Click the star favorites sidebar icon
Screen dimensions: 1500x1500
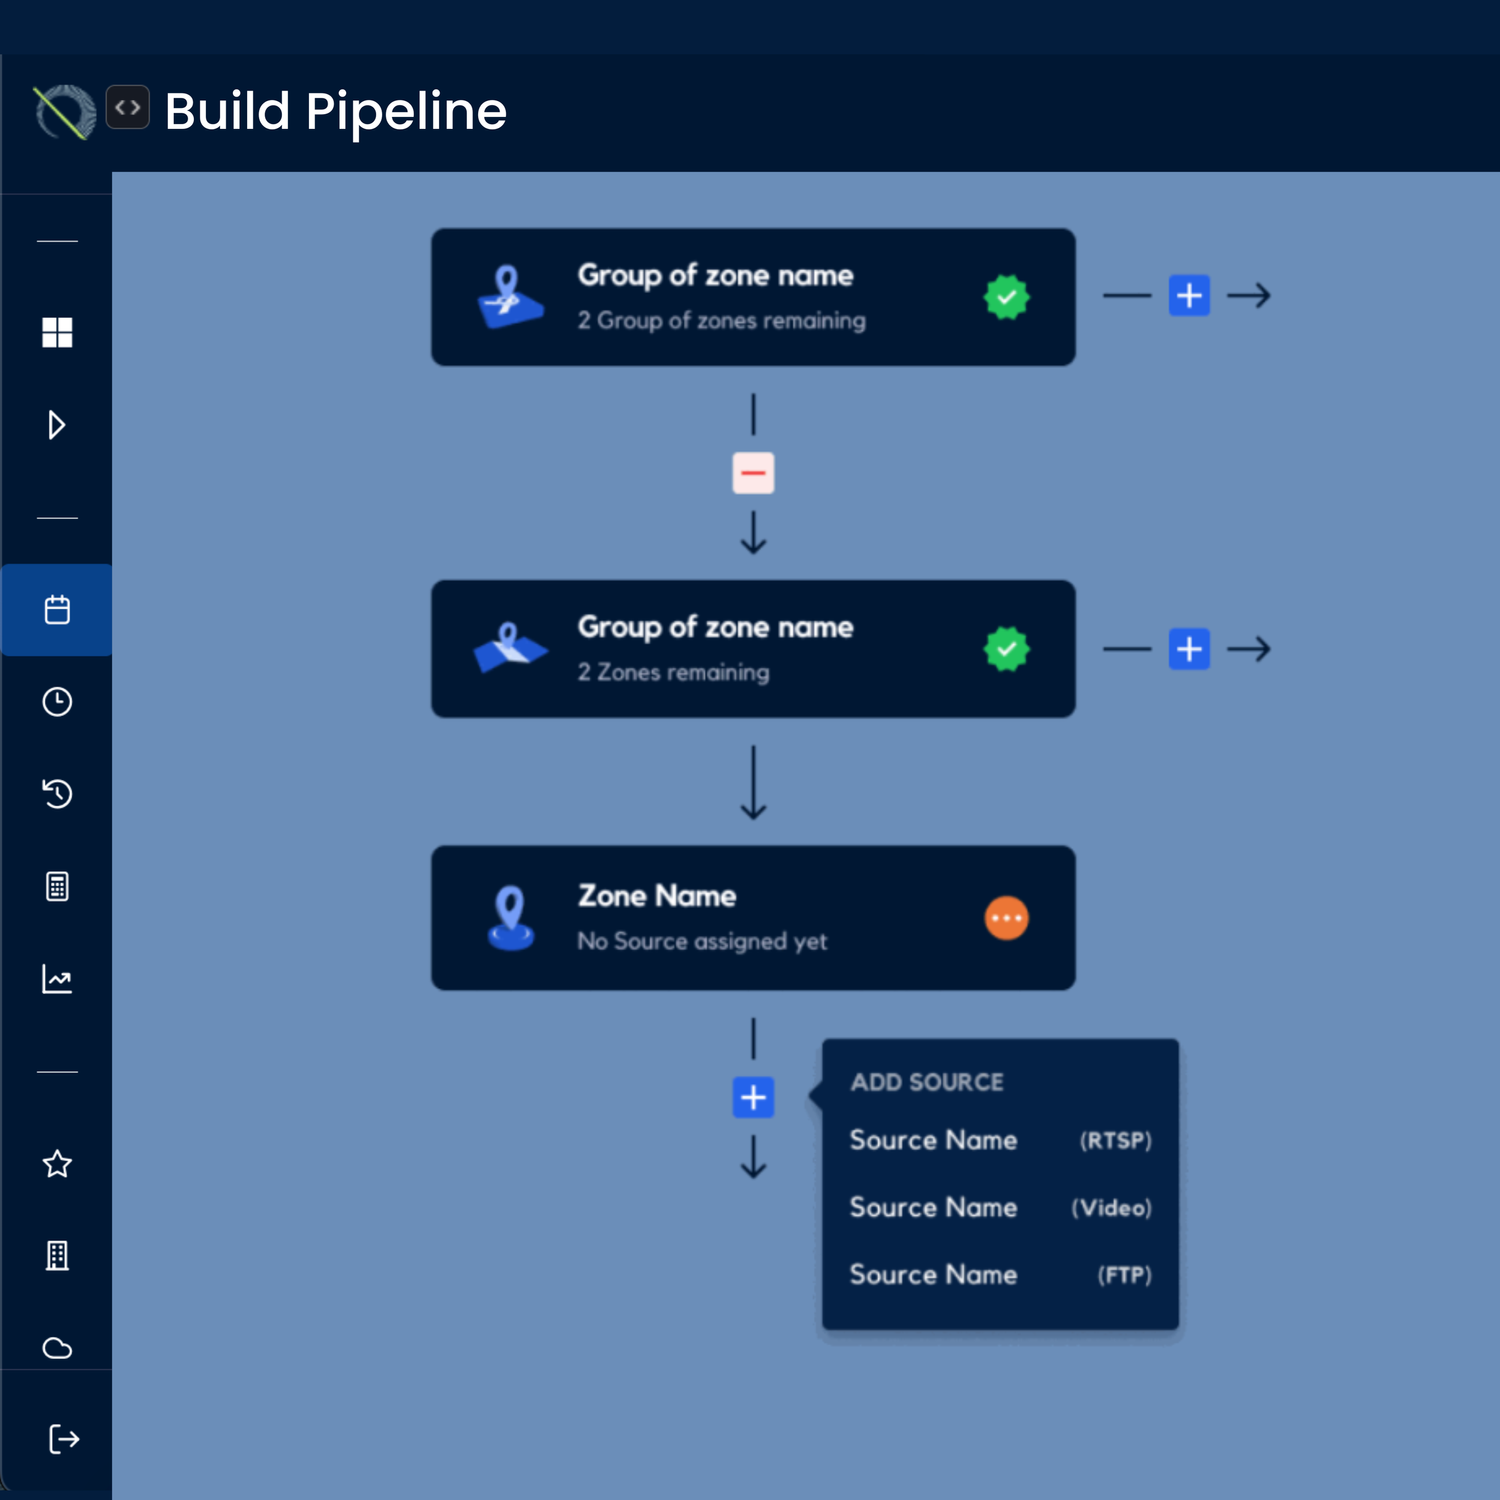57,1164
